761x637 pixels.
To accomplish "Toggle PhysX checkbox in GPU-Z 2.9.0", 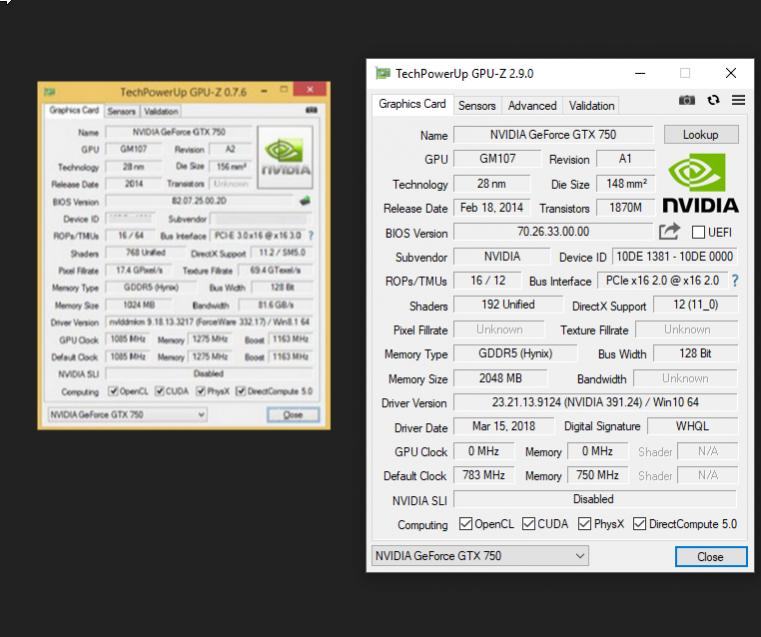I will [x=584, y=524].
